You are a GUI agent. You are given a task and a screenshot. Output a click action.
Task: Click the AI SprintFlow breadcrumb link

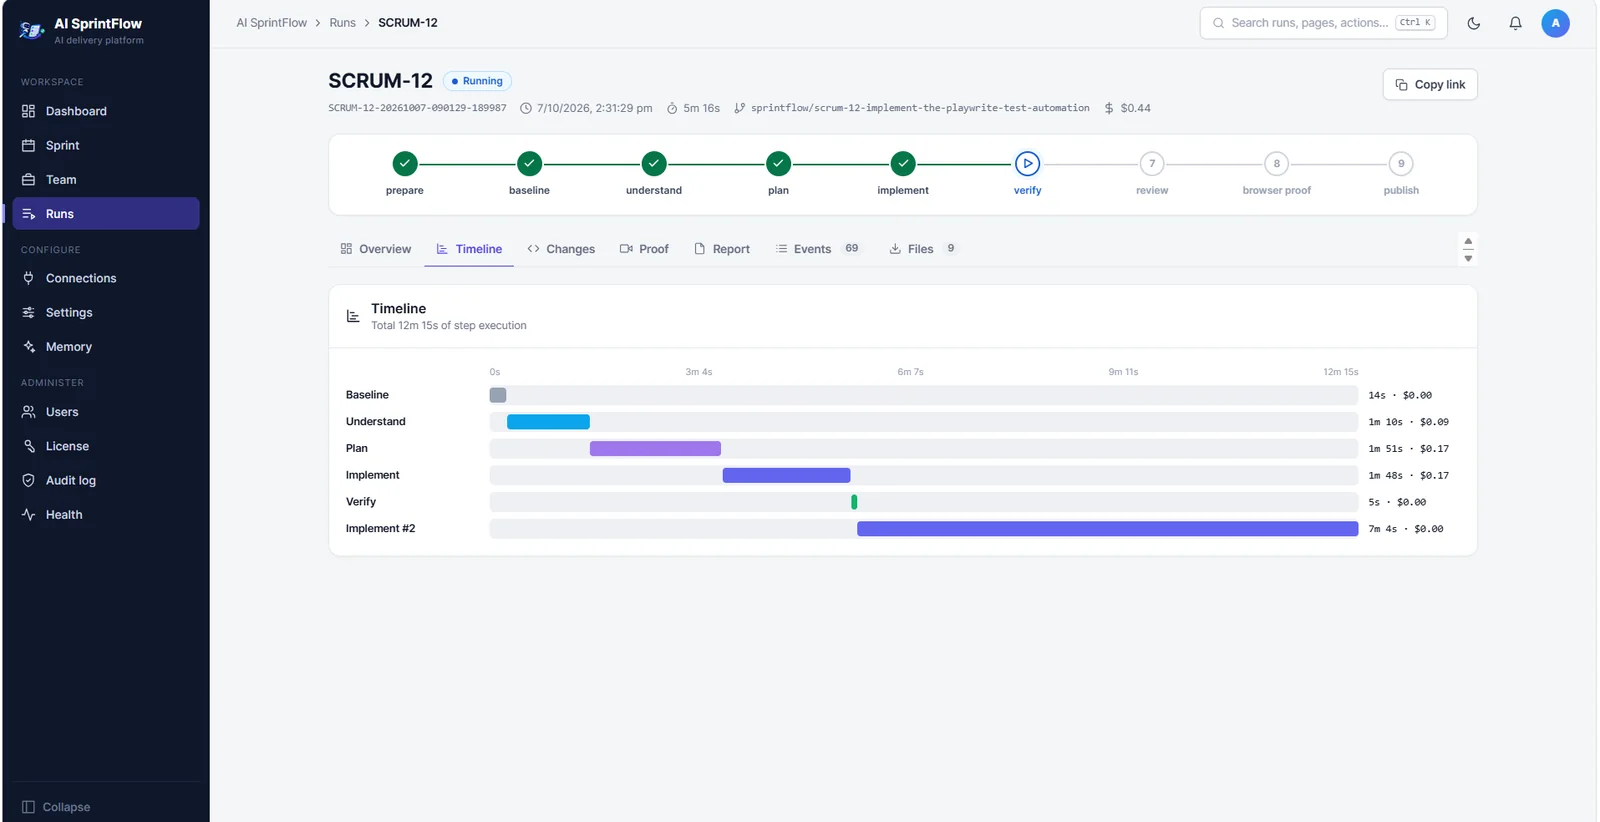coord(272,23)
